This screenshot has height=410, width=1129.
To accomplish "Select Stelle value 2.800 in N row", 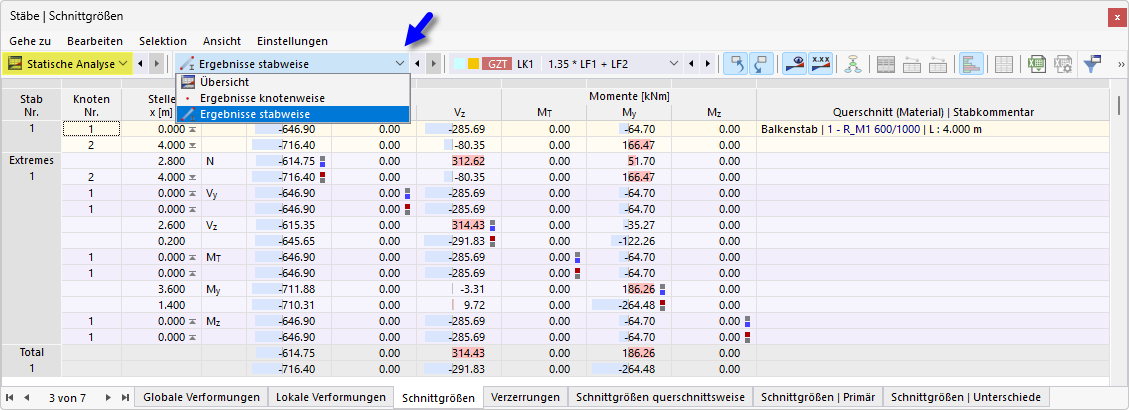I will 162,161.
